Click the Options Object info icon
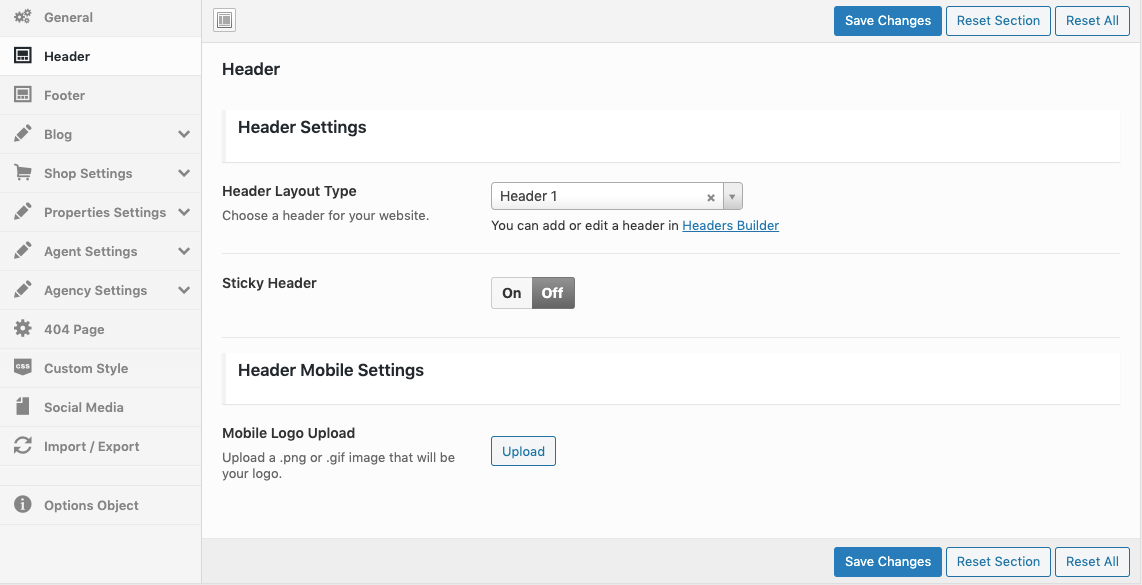Viewport: 1142px width, 585px height. [22, 505]
